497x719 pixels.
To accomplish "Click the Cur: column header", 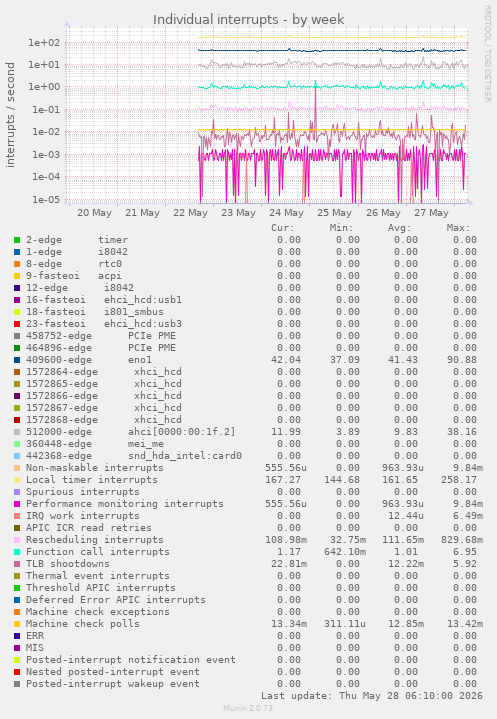I will click(283, 228).
